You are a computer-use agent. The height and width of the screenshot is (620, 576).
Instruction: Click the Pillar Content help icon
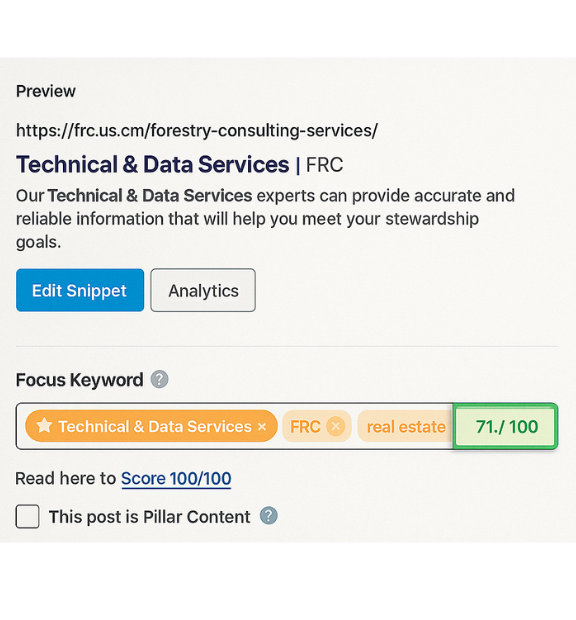(x=269, y=516)
